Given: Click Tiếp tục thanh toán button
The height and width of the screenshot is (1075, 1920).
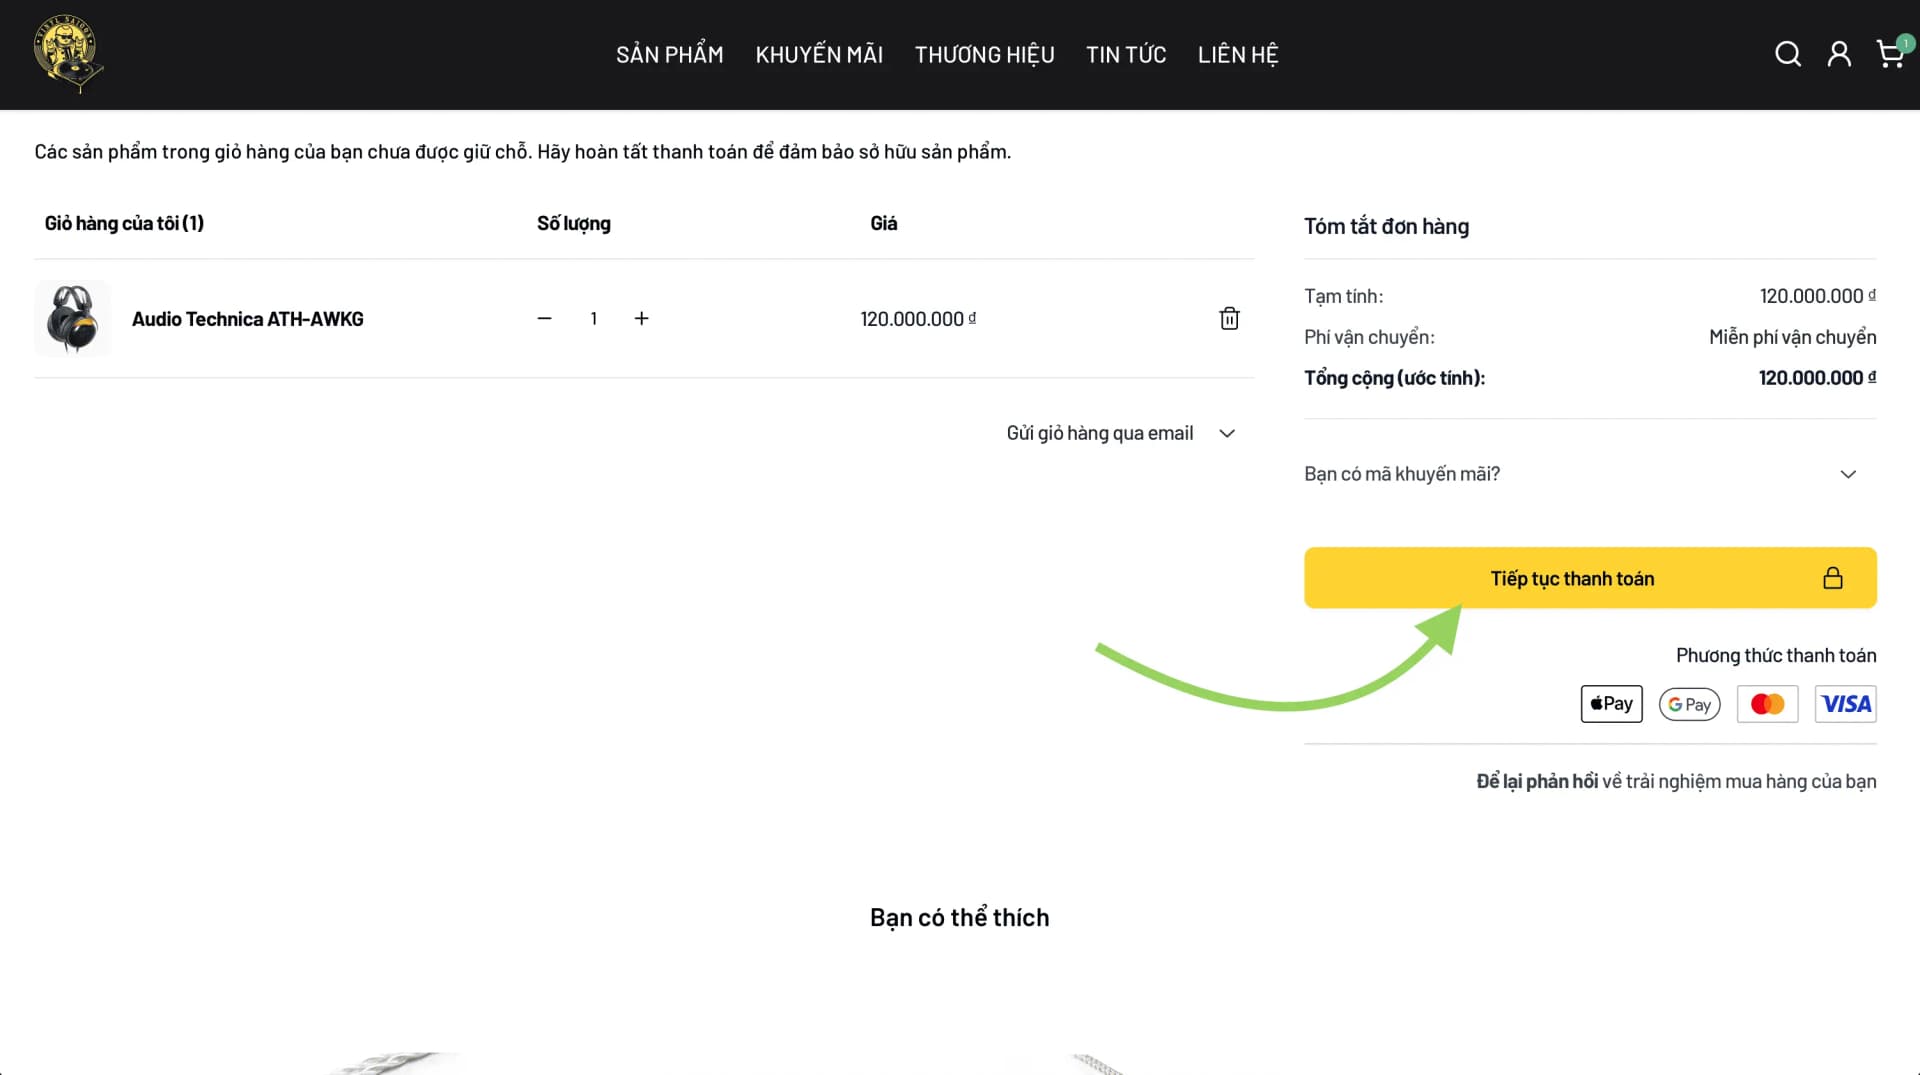Looking at the screenshot, I should point(1590,578).
